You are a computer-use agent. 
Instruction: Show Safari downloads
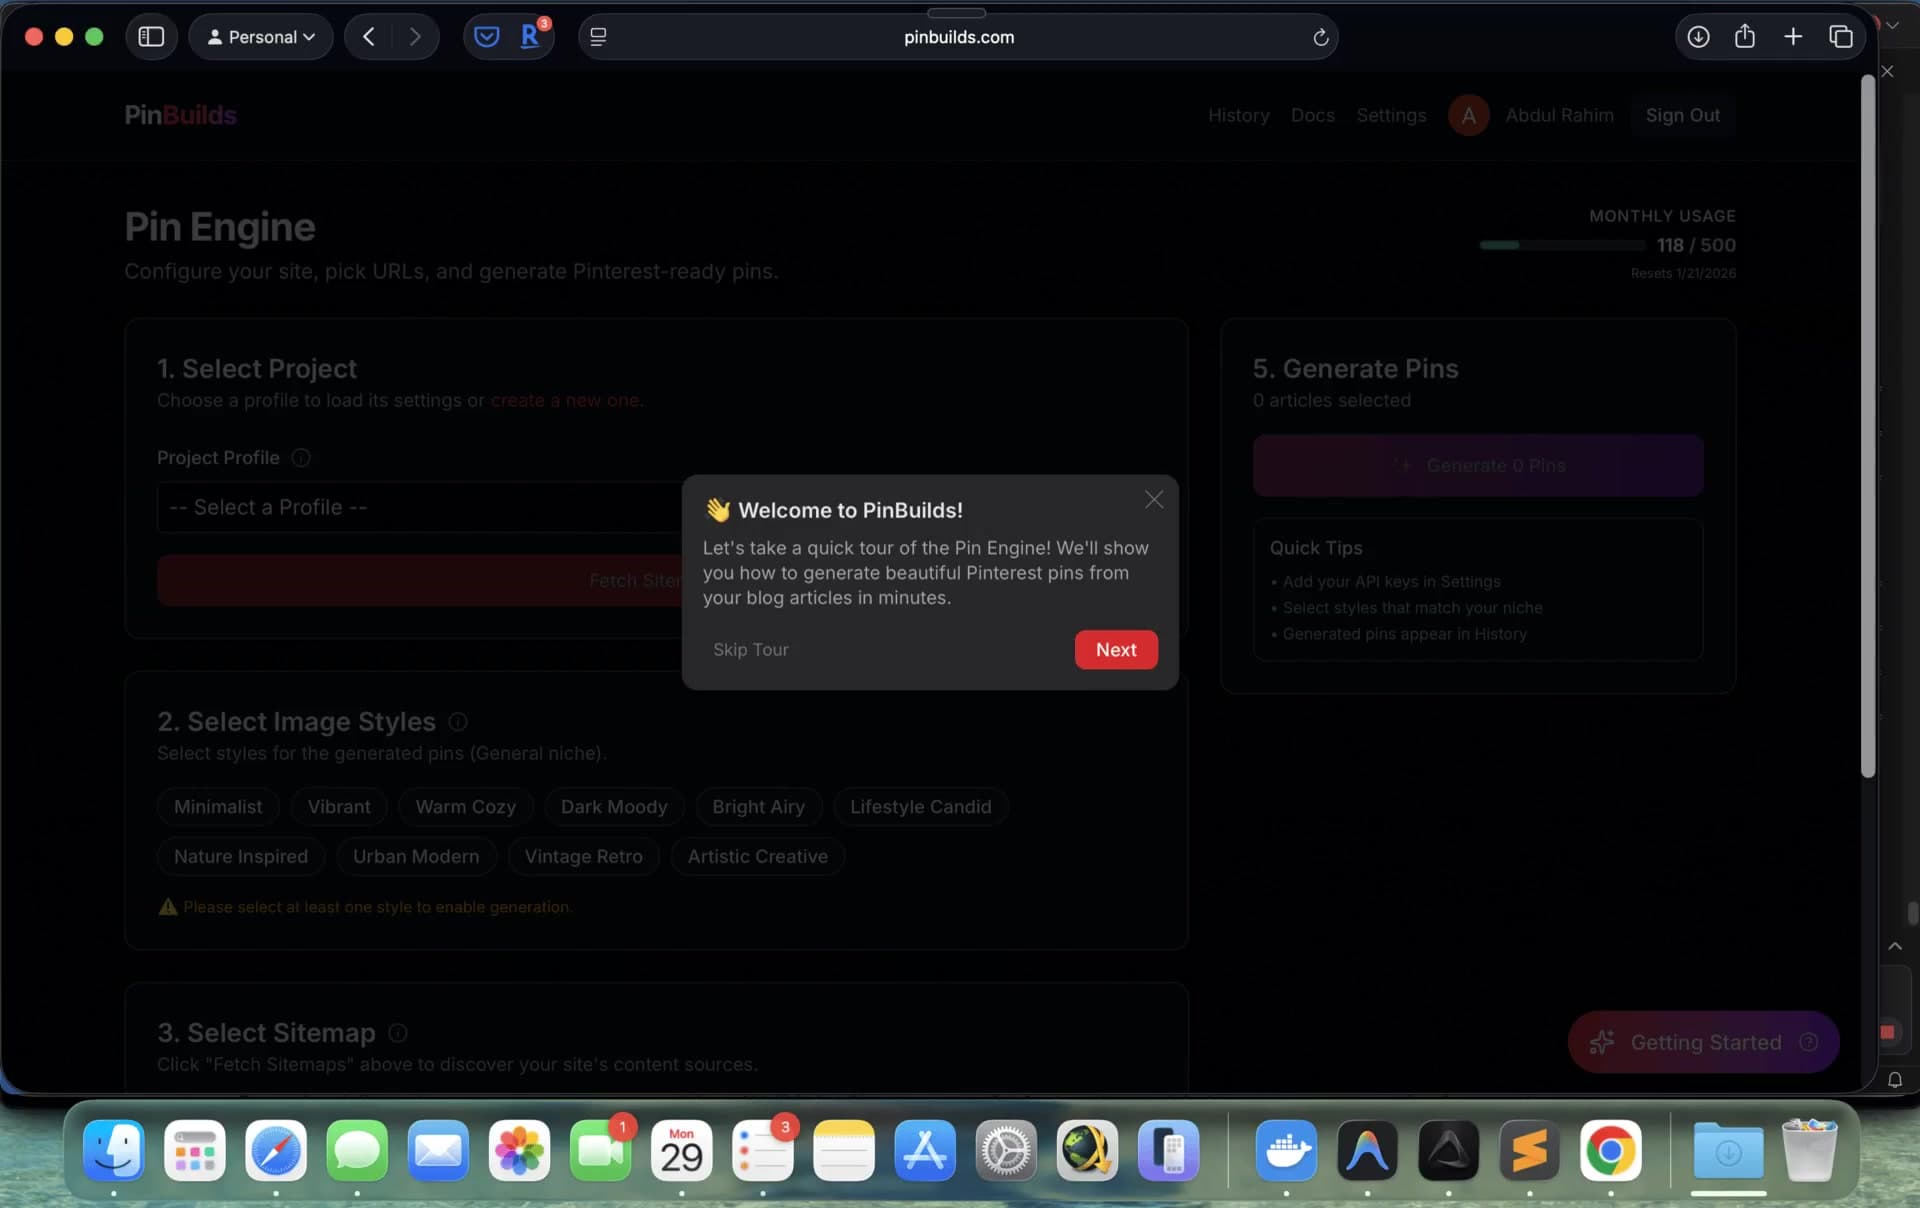(x=1698, y=37)
